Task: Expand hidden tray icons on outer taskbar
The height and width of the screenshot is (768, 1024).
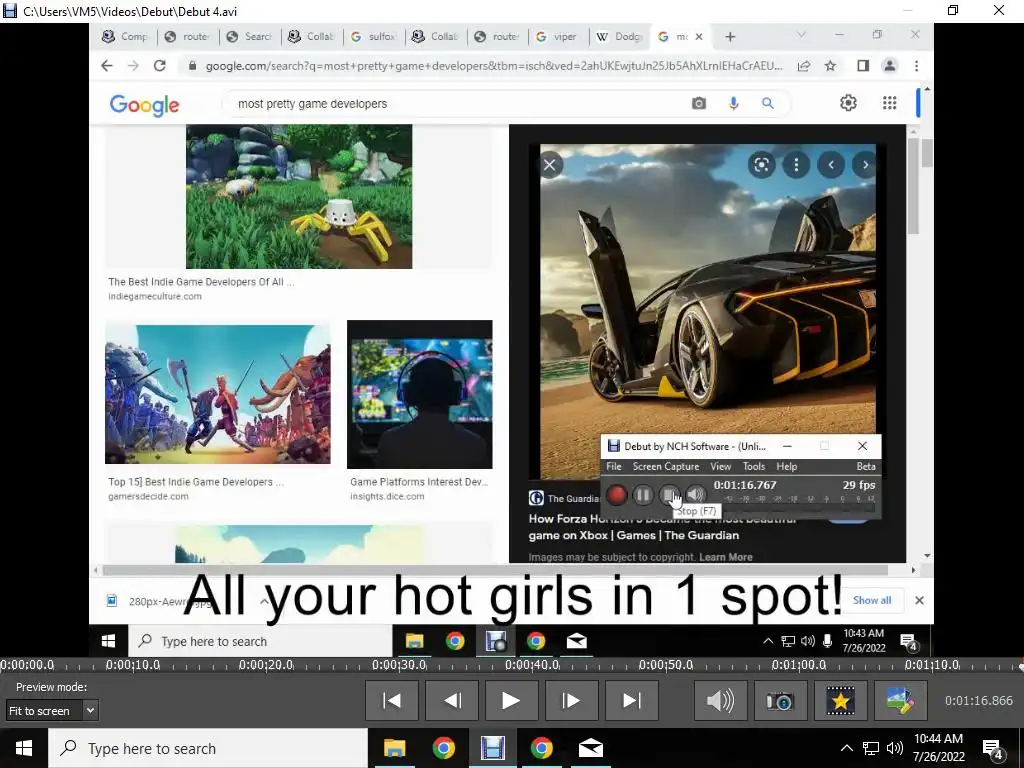Action: click(846, 748)
